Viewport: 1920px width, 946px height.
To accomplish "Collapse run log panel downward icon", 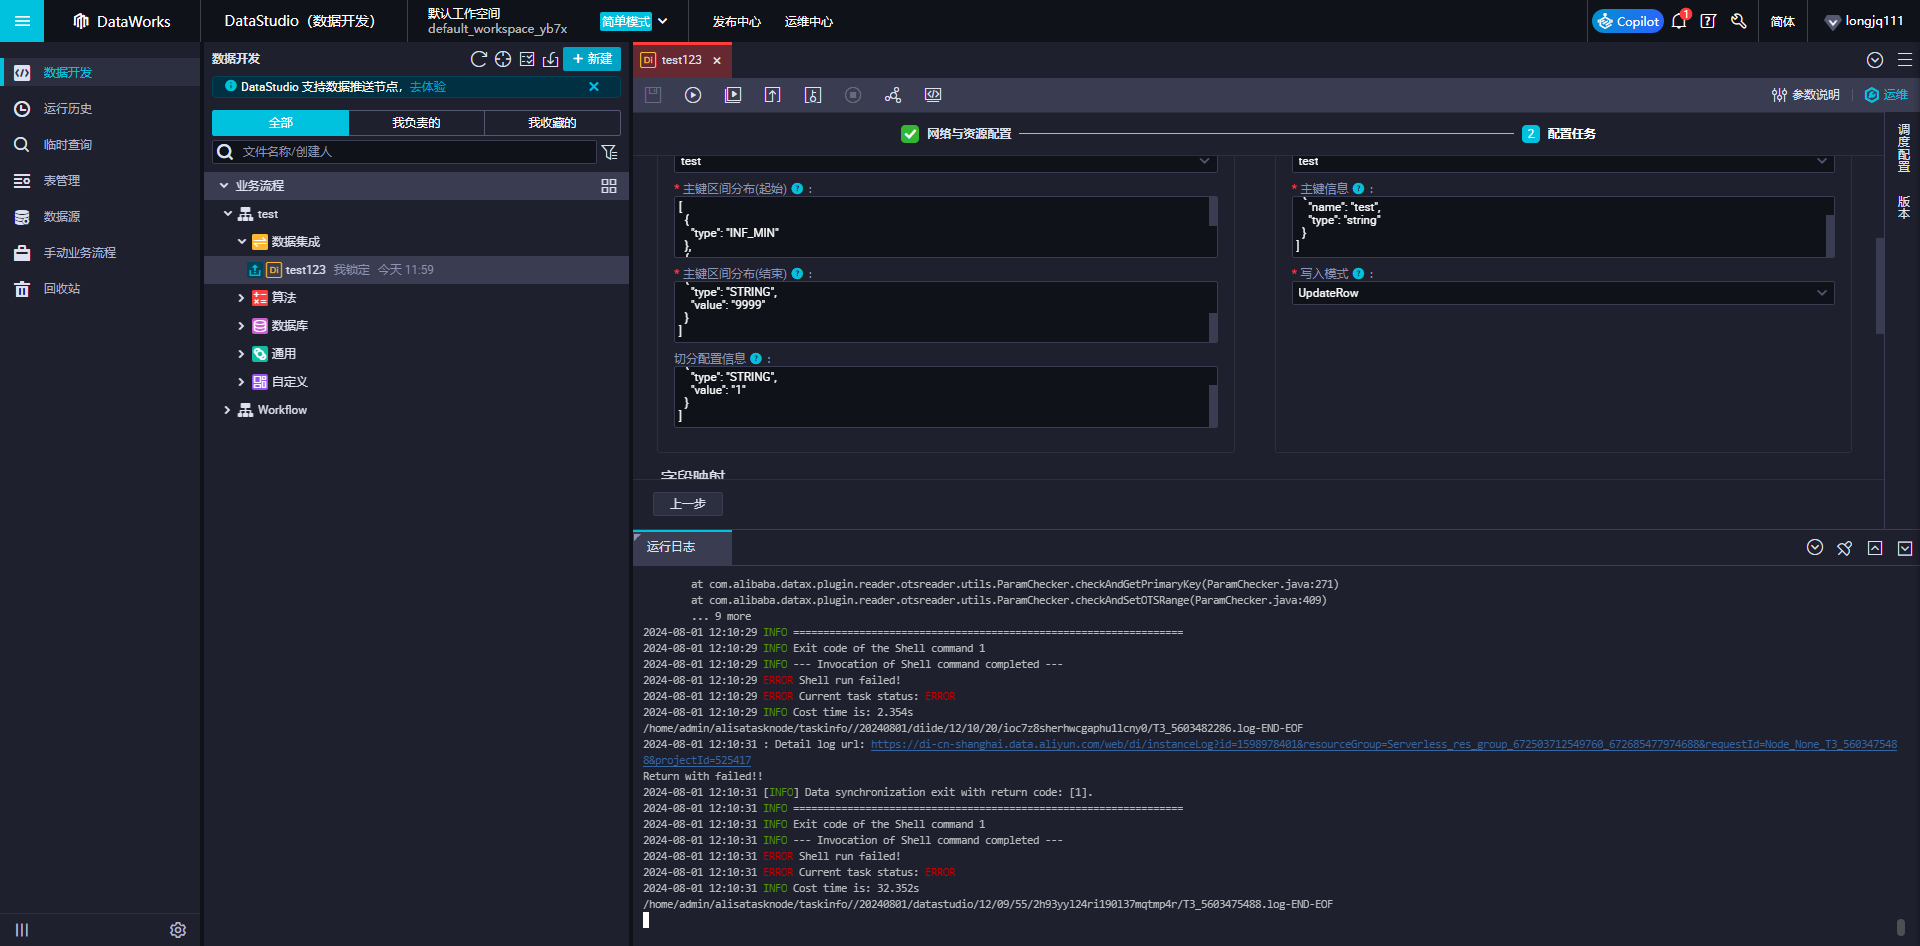I will 1905,548.
